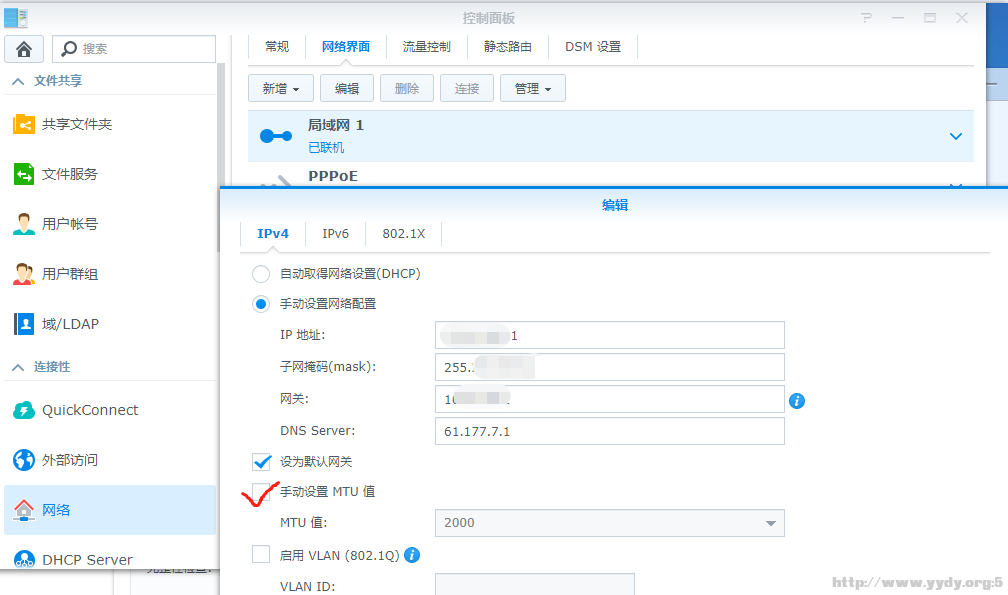Click info icon next to 启用 VLAN
Viewport: 1008px width, 595px height.
click(x=413, y=555)
